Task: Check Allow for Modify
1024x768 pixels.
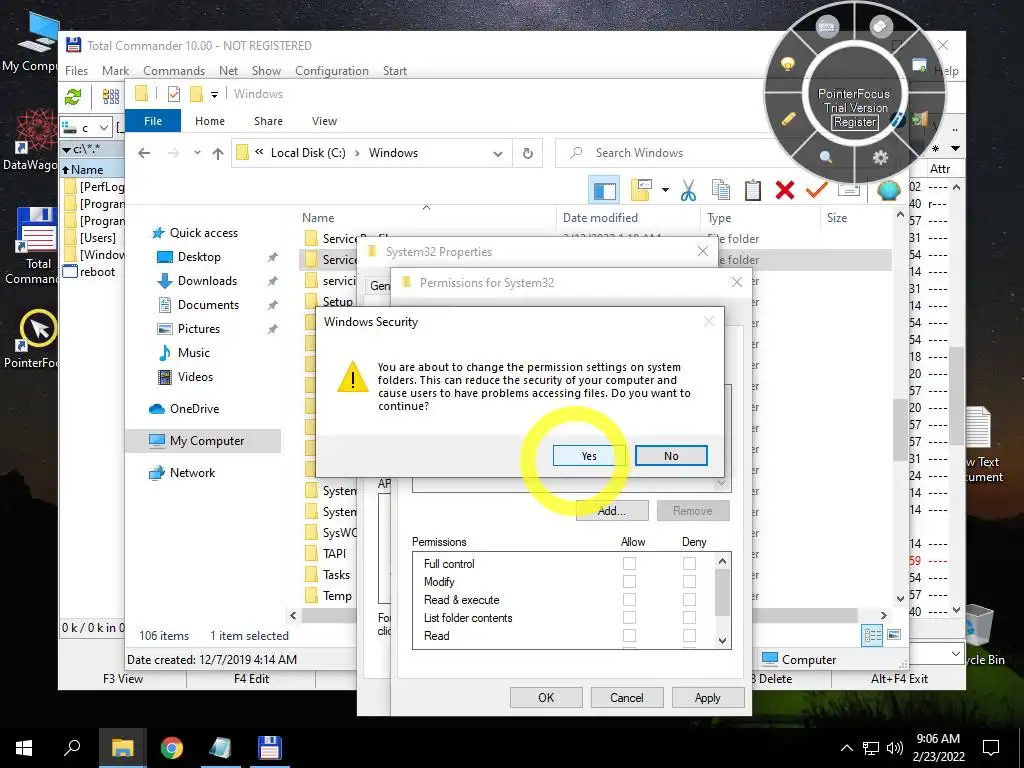Action: point(630,581)
